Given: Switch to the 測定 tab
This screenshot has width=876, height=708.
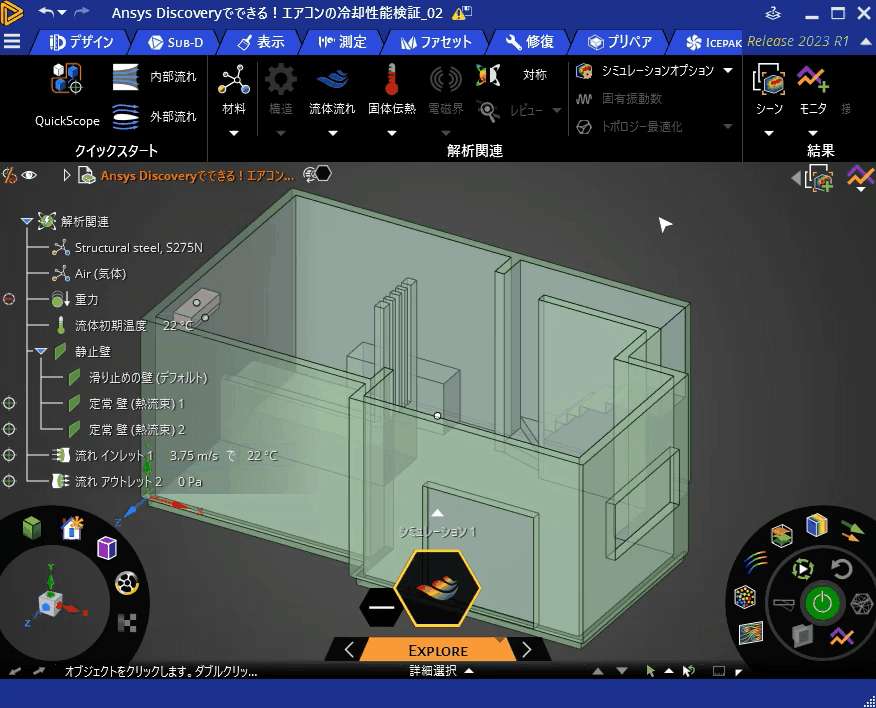Looking at the screenshot, I should click(342, 42).
